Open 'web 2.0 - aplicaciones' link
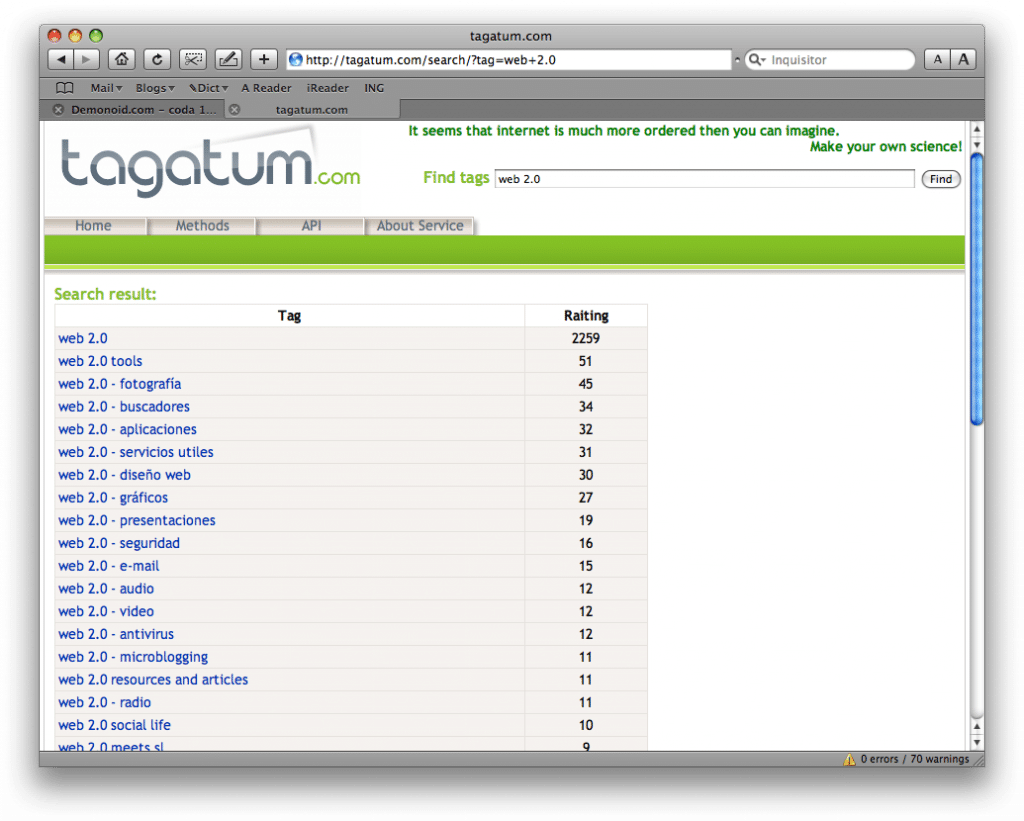The height and width of the screenshot is (821, 1024). [127, 430]
